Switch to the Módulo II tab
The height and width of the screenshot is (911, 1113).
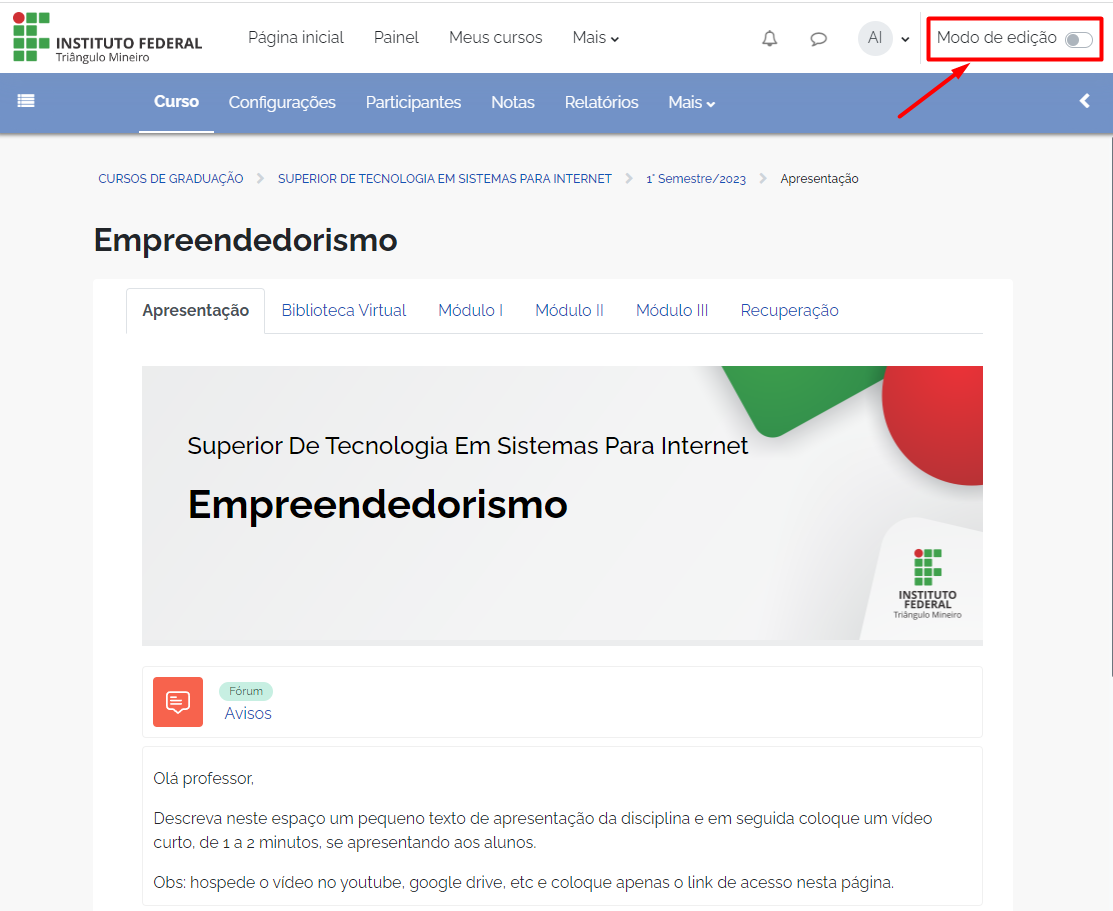569,311
